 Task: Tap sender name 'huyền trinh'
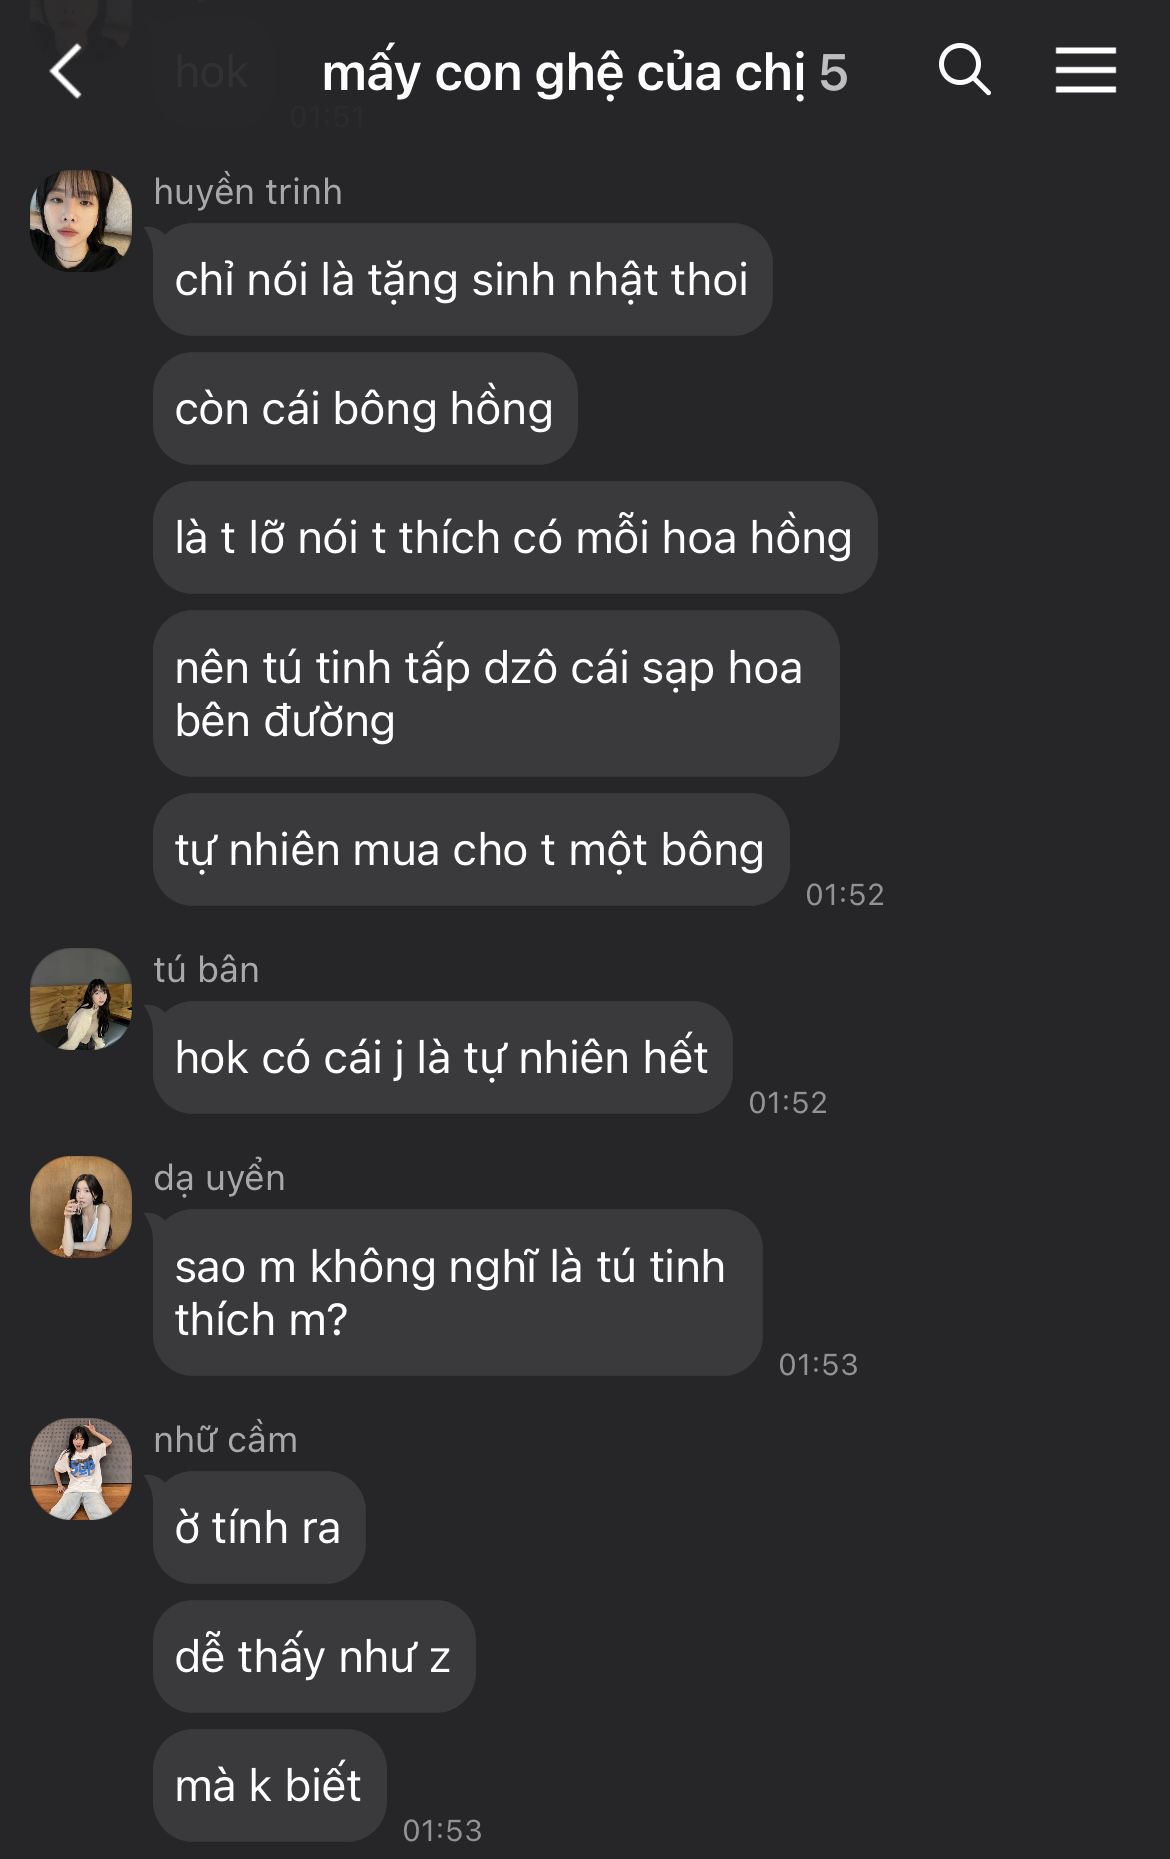248,191
